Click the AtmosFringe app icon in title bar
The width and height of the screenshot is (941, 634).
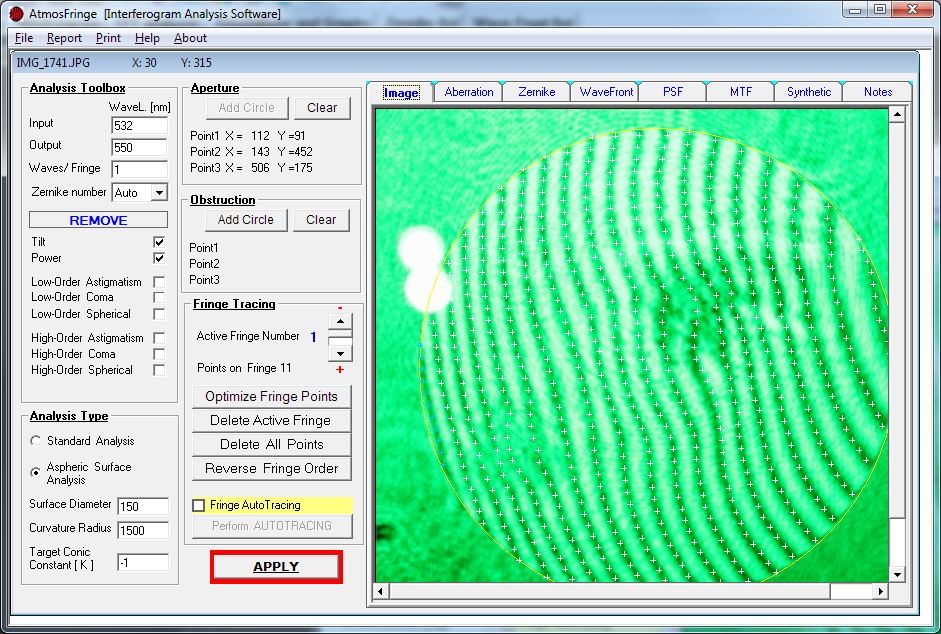coord(16,13)
